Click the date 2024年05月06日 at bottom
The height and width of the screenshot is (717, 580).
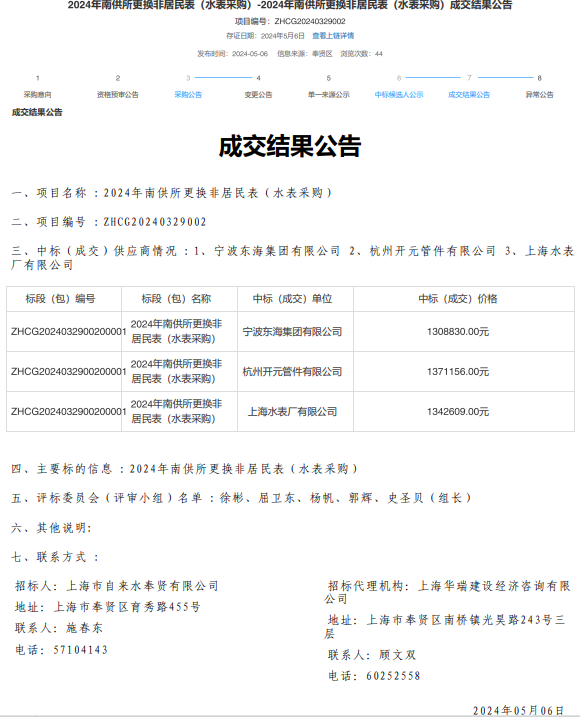[x=518, y=710]
